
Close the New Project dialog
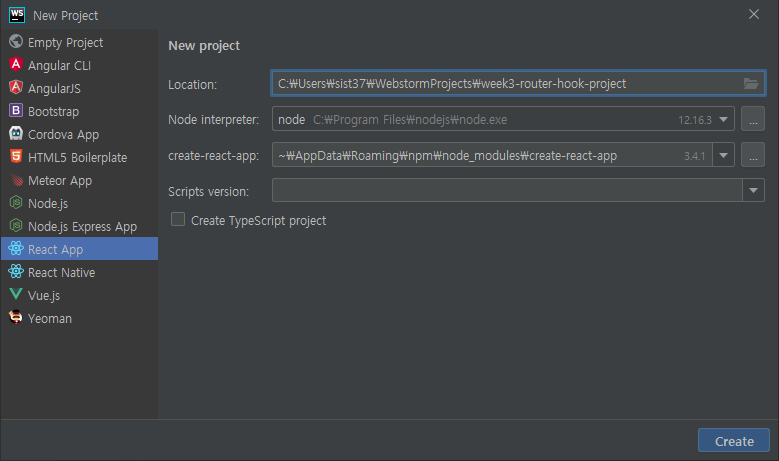coord(754,14)
